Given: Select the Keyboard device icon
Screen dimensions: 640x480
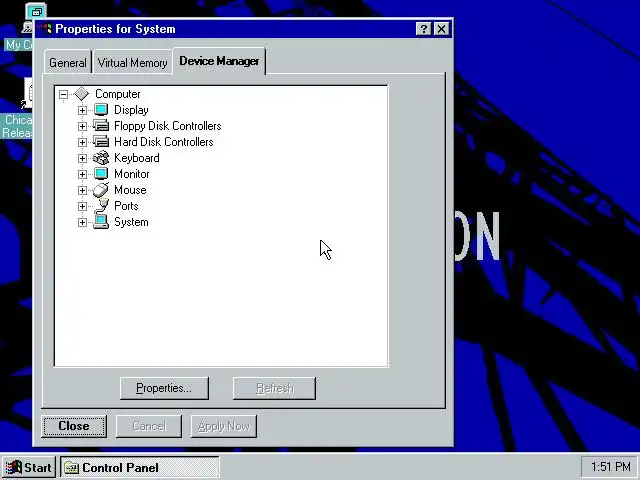Looking at the screenshot, I should coord(101,158).
